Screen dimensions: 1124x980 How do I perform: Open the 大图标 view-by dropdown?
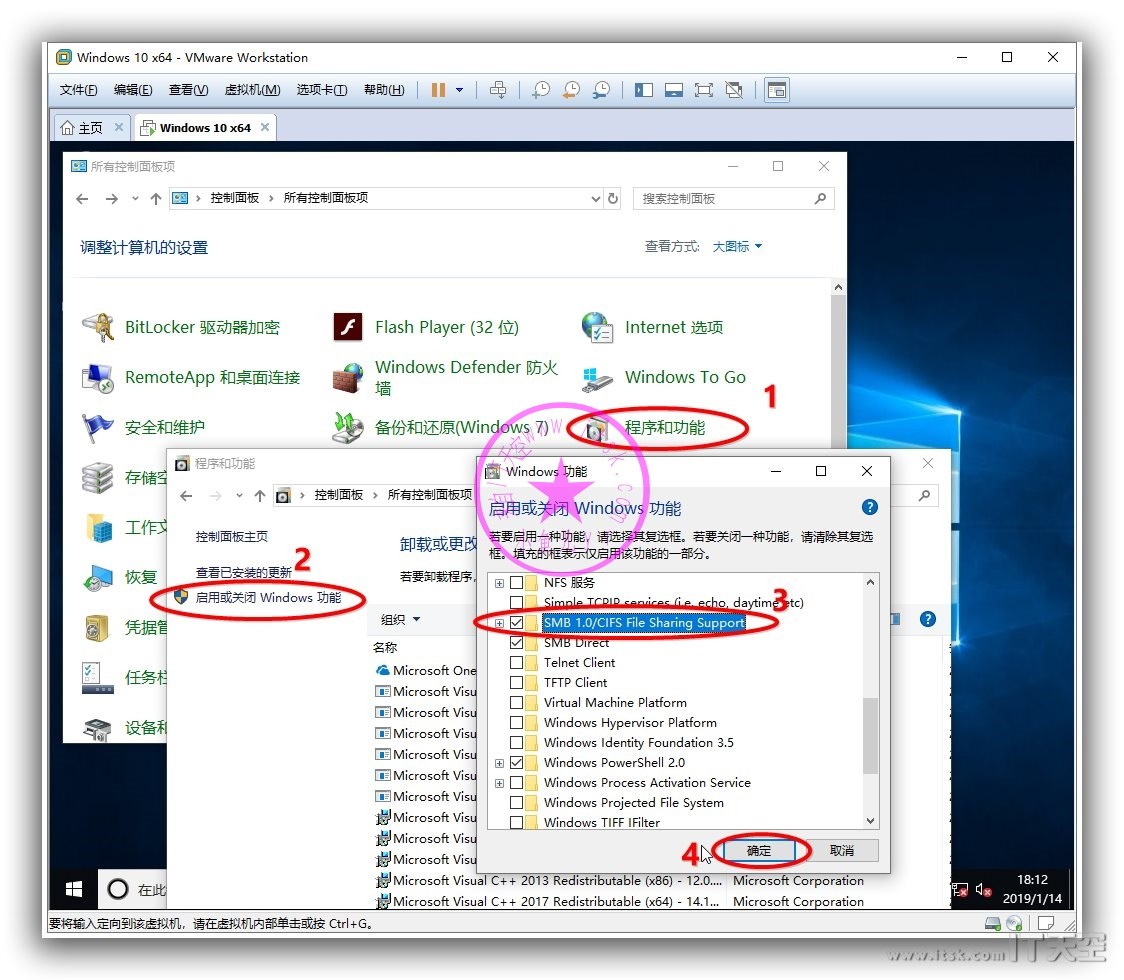pyautogui.click(x=737, y=247)
